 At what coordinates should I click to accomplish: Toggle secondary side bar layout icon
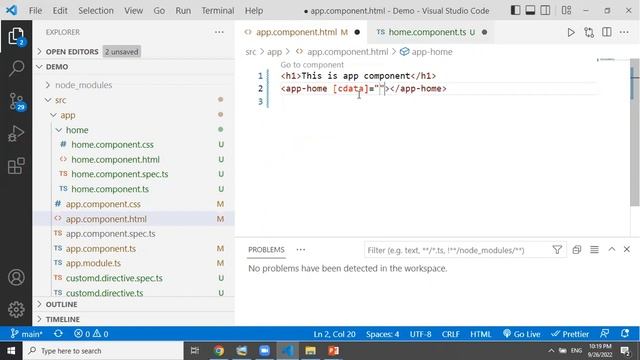click(x=545, y=10)
